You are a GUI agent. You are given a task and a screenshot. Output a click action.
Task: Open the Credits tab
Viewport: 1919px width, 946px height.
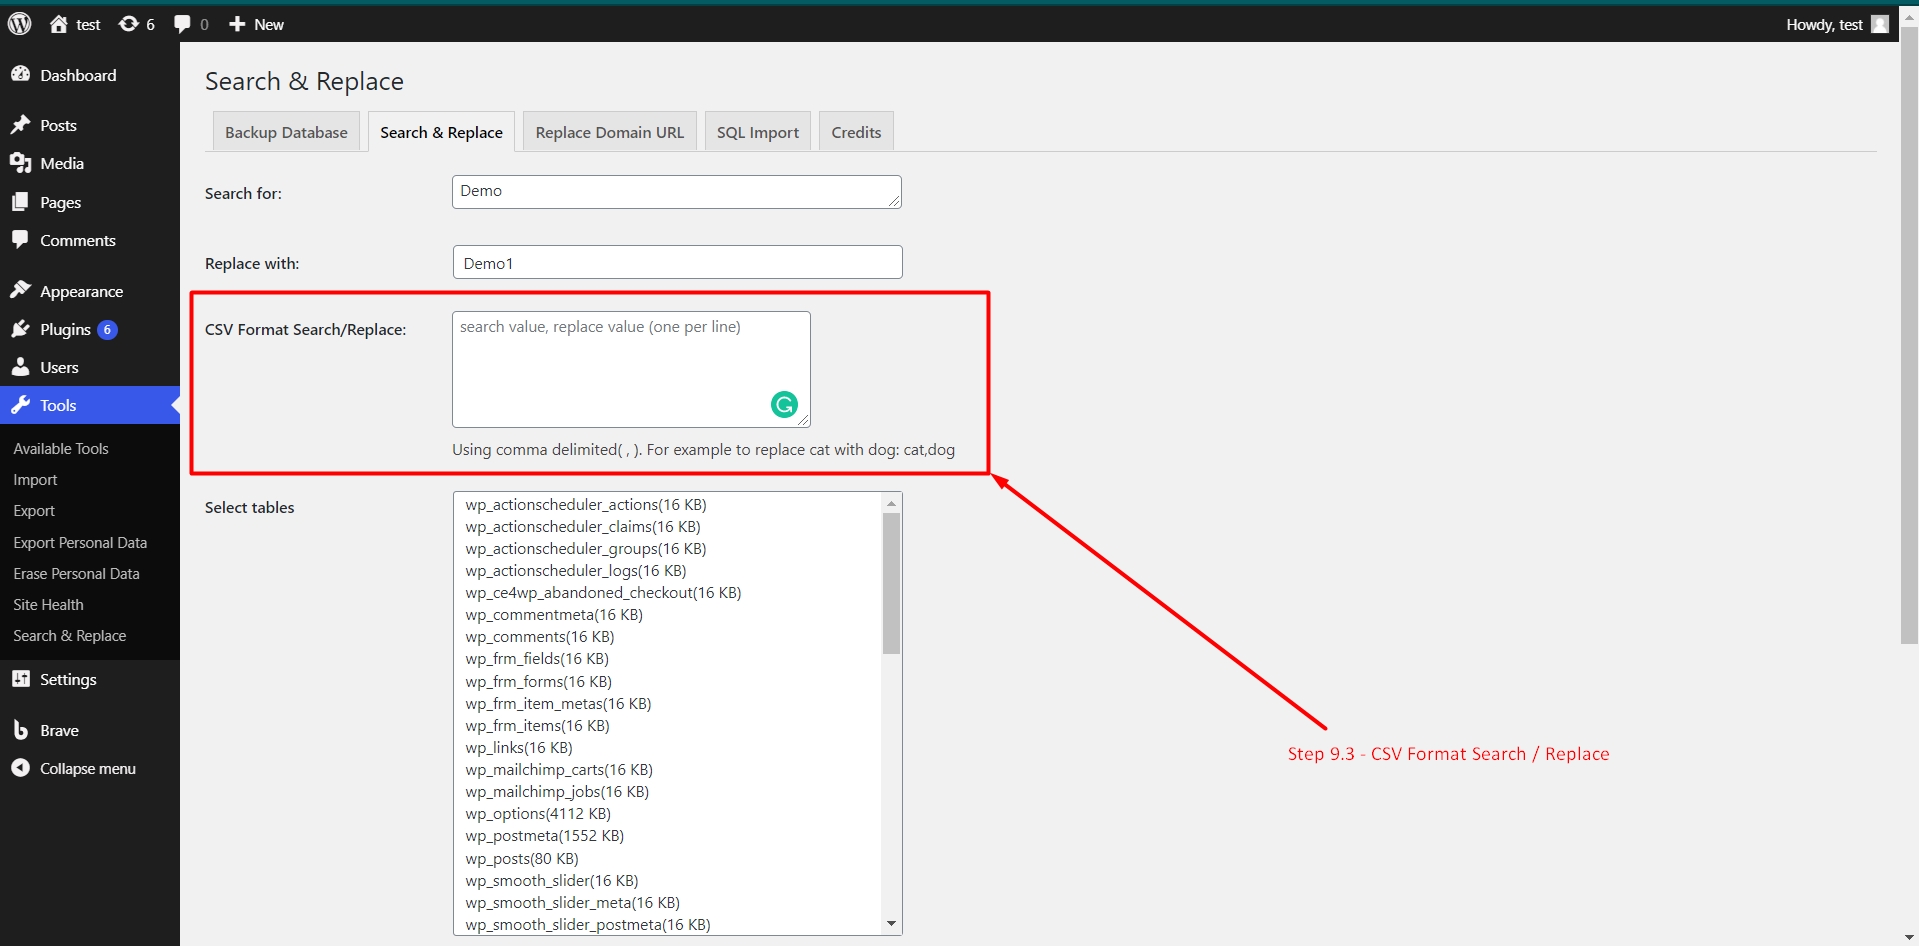(856, 132)
